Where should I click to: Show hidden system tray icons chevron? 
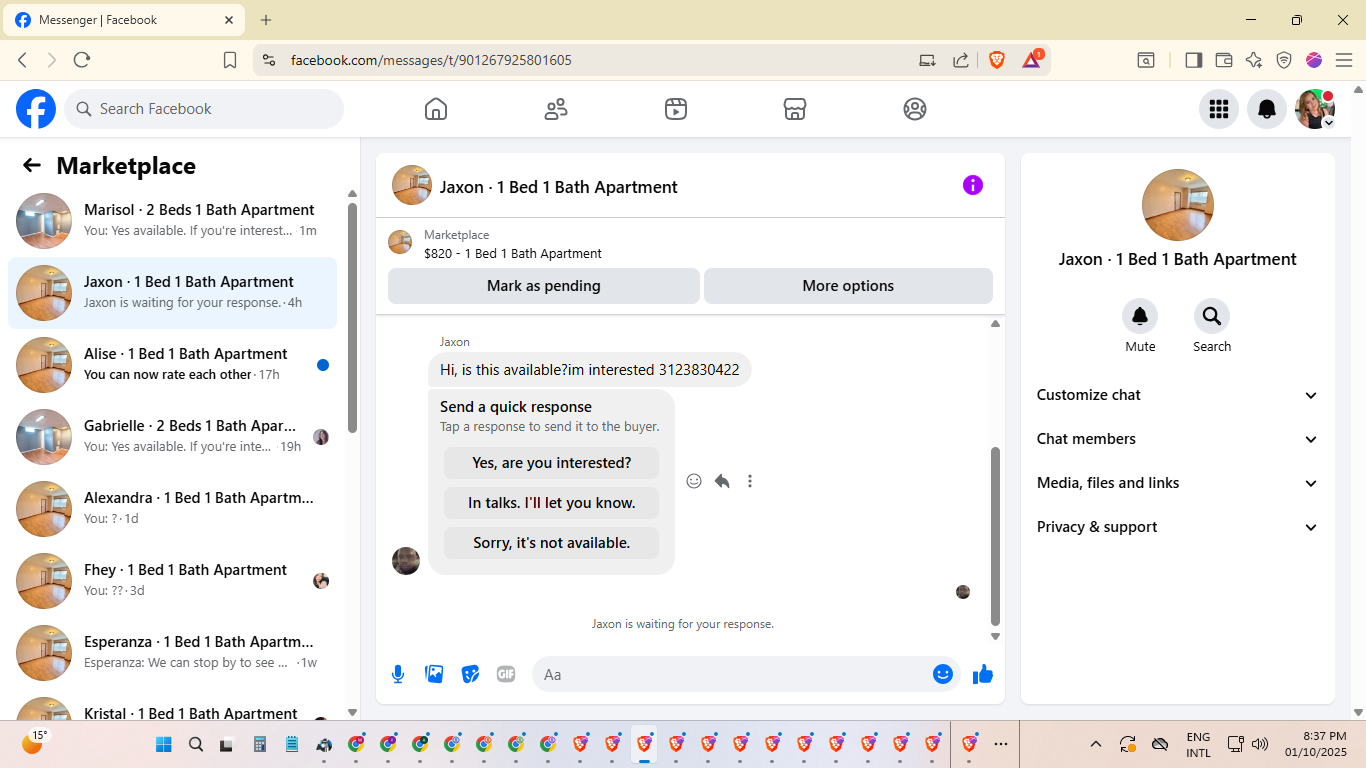click(1096, 744)
